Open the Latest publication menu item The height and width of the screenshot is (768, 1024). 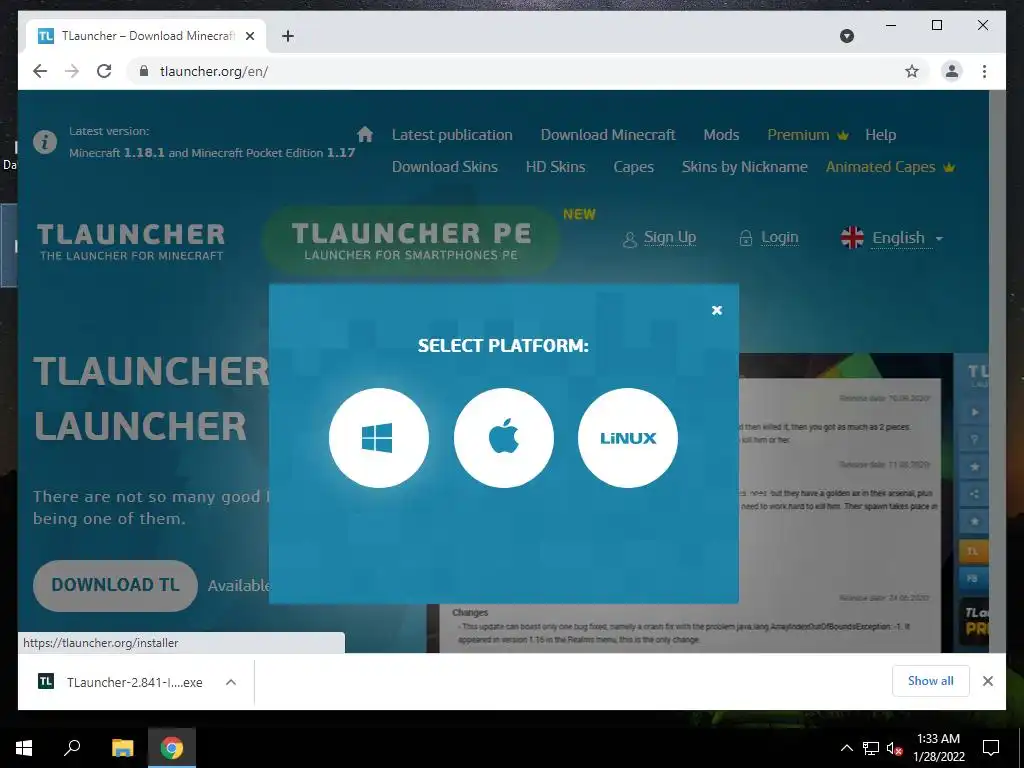point(452,135)
